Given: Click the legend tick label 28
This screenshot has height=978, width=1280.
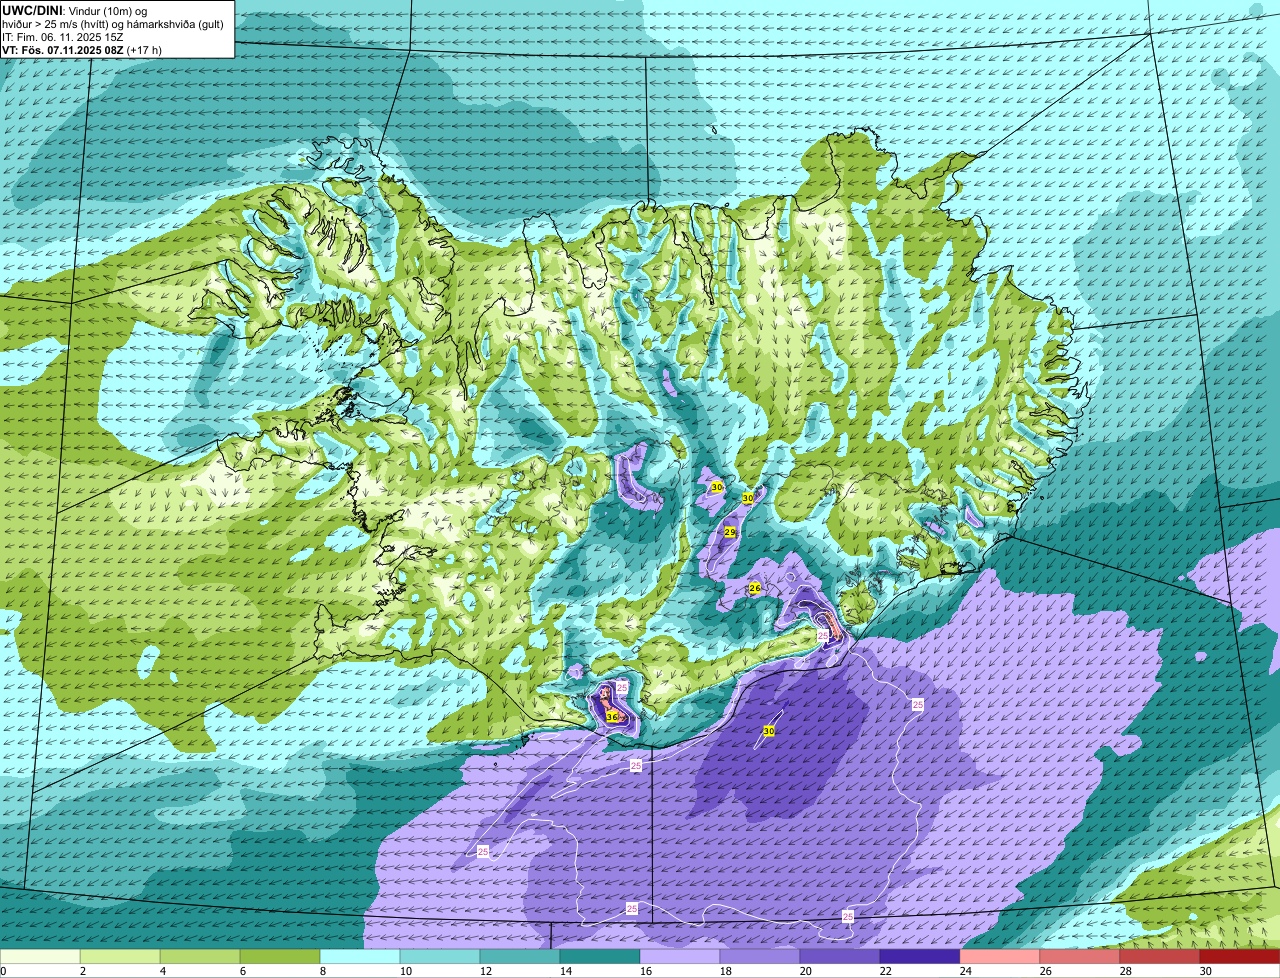Looking at the screenshot, I should click(x=1125, y=971).
